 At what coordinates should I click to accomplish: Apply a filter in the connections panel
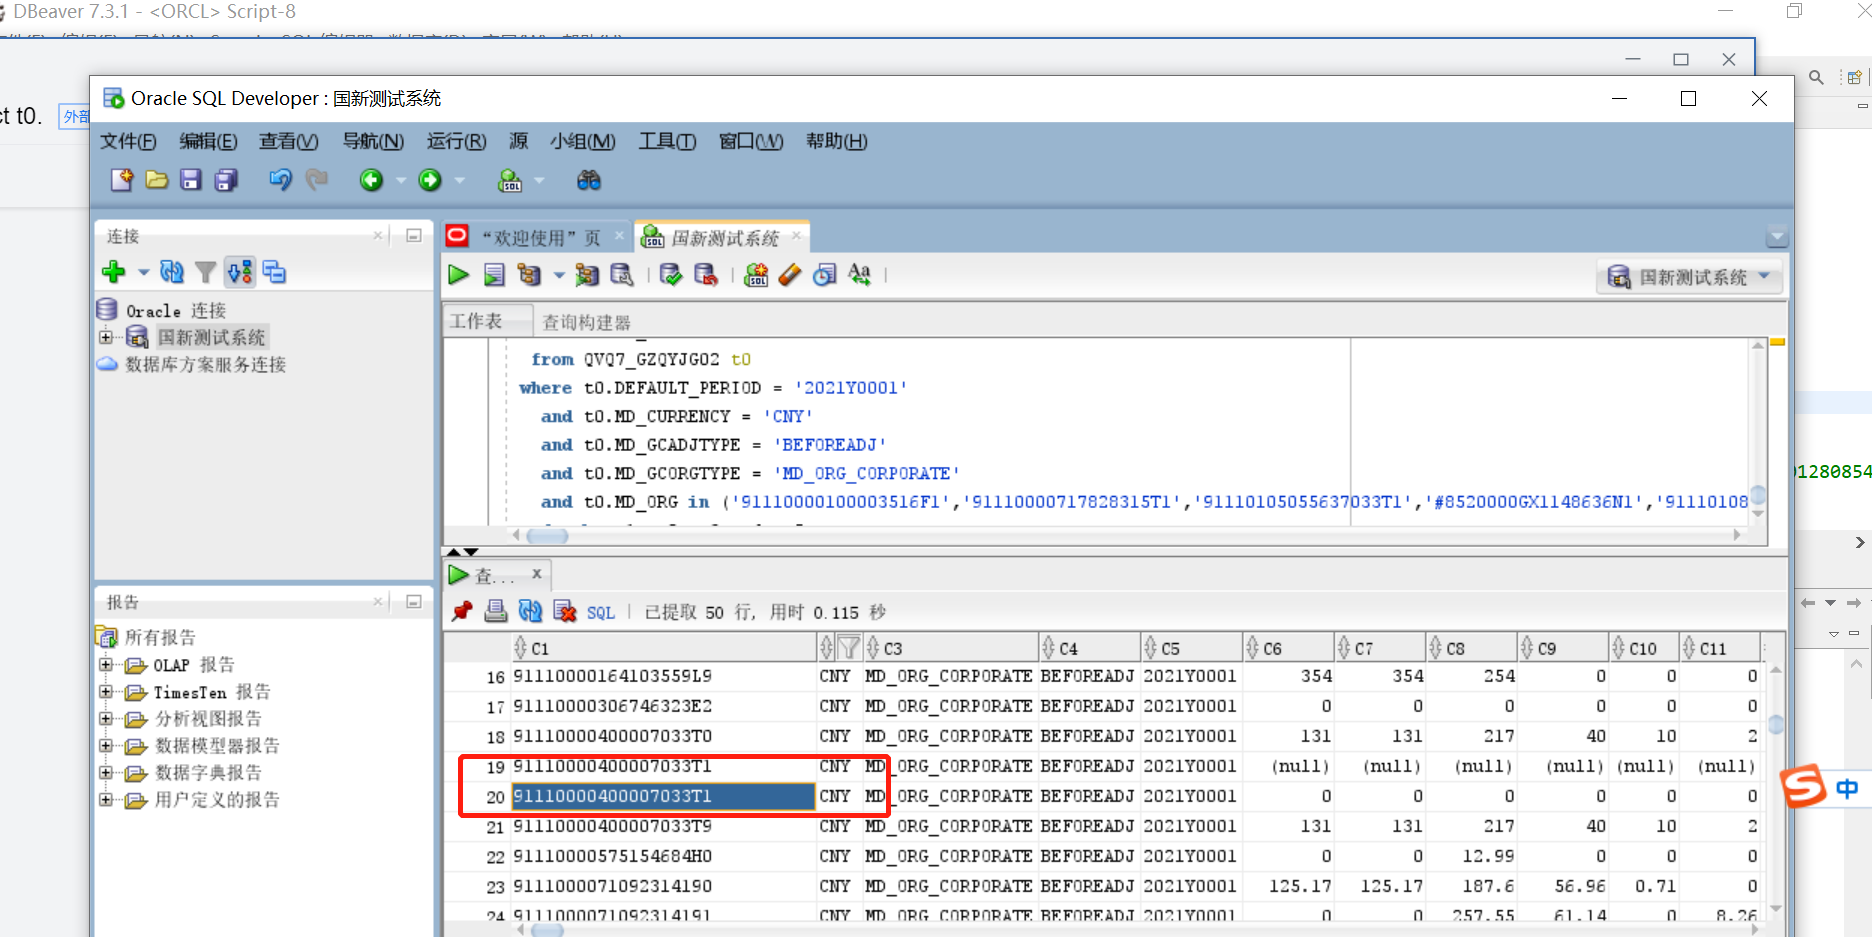click(206, 272)
